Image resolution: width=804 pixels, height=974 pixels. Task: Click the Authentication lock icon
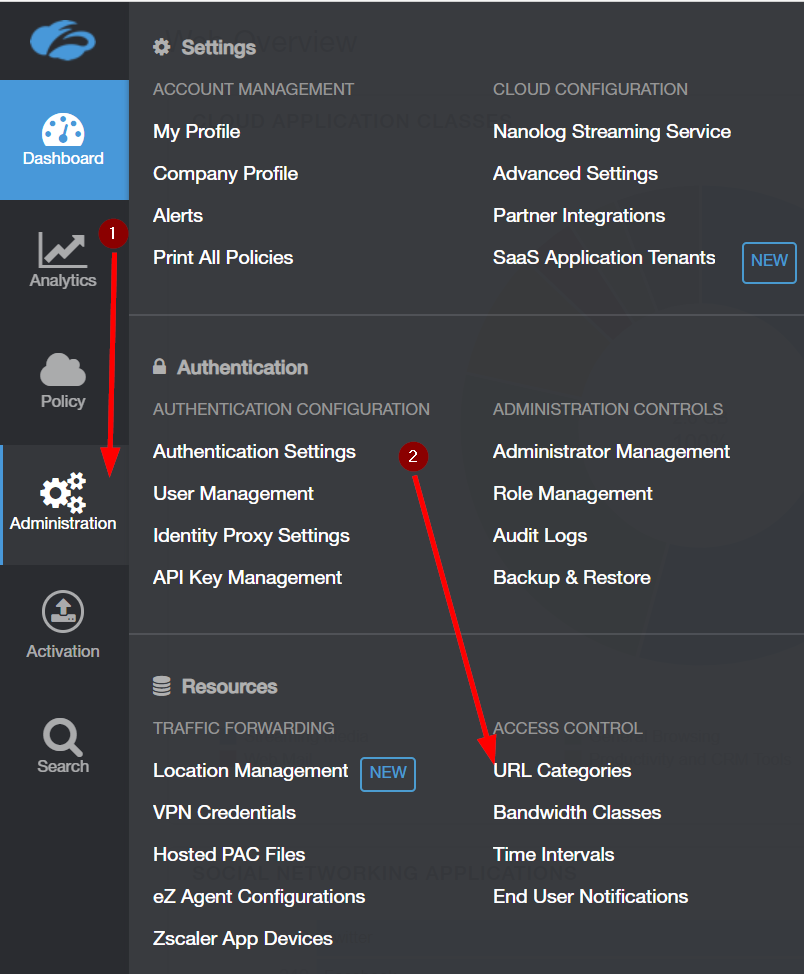click(160, 366)
